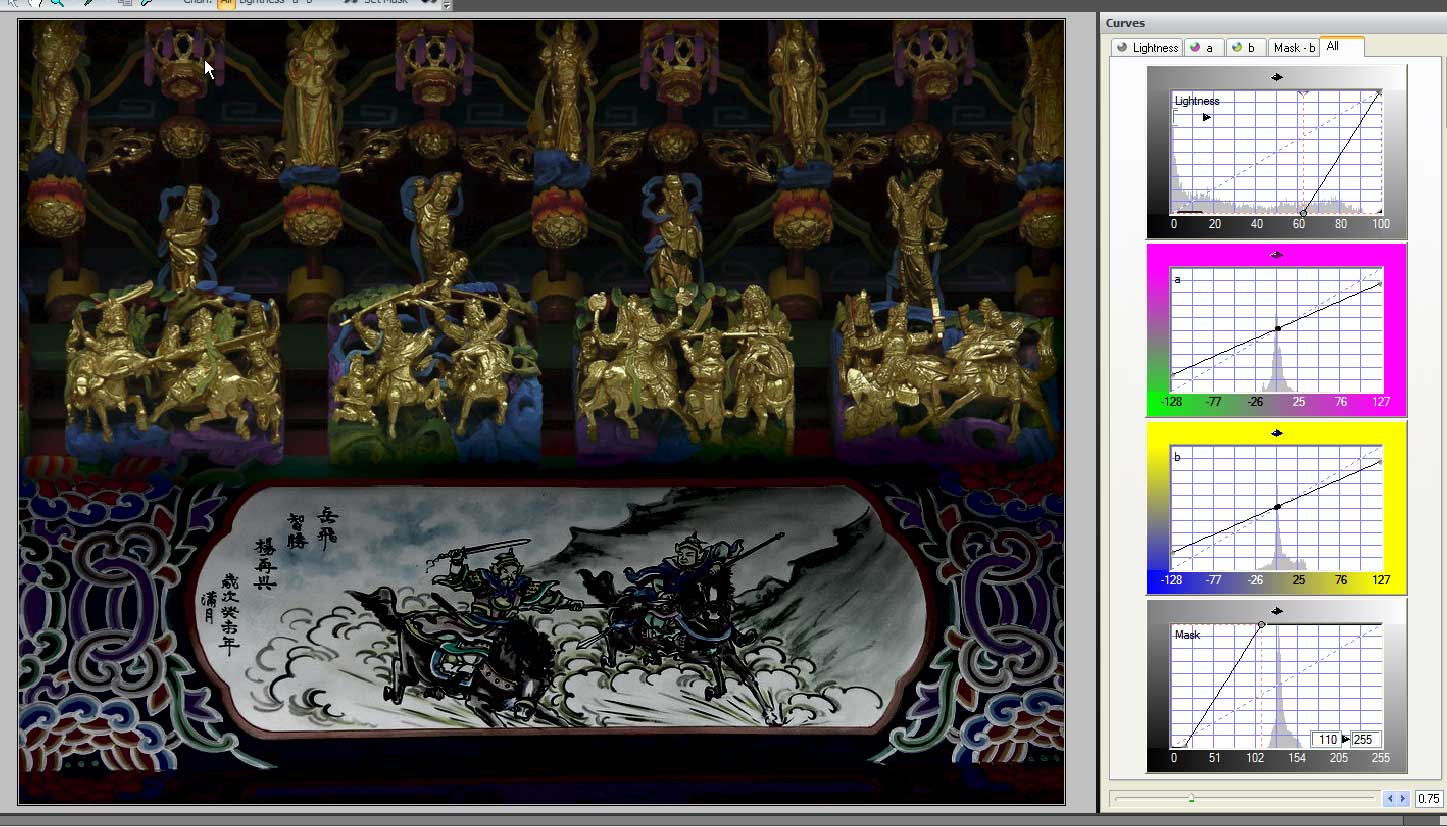
Task: Click the temple image preview canvas
Action: 541,411
